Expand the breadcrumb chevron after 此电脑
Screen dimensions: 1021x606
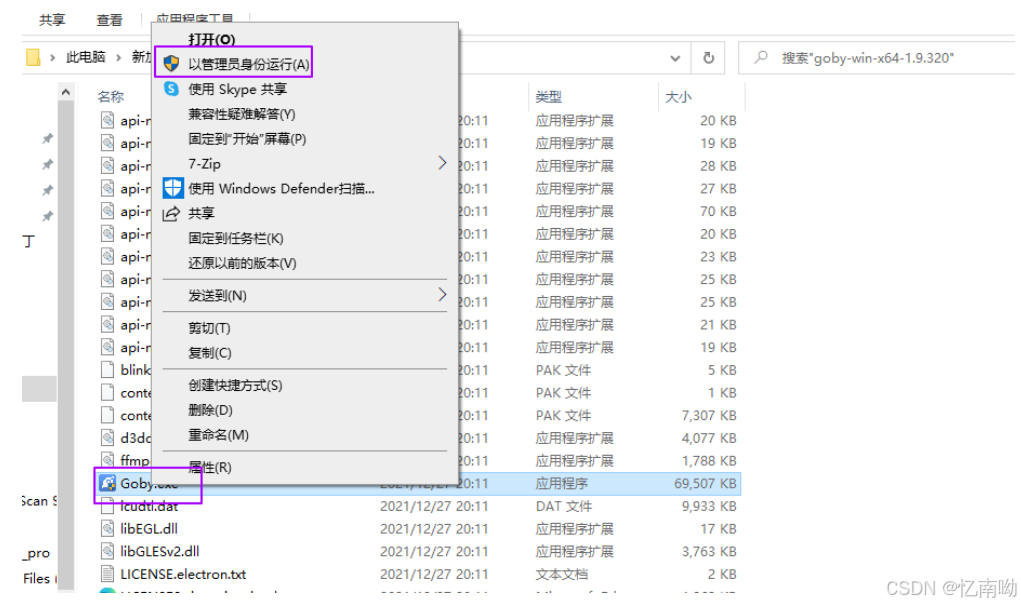(x=119, y=58)
